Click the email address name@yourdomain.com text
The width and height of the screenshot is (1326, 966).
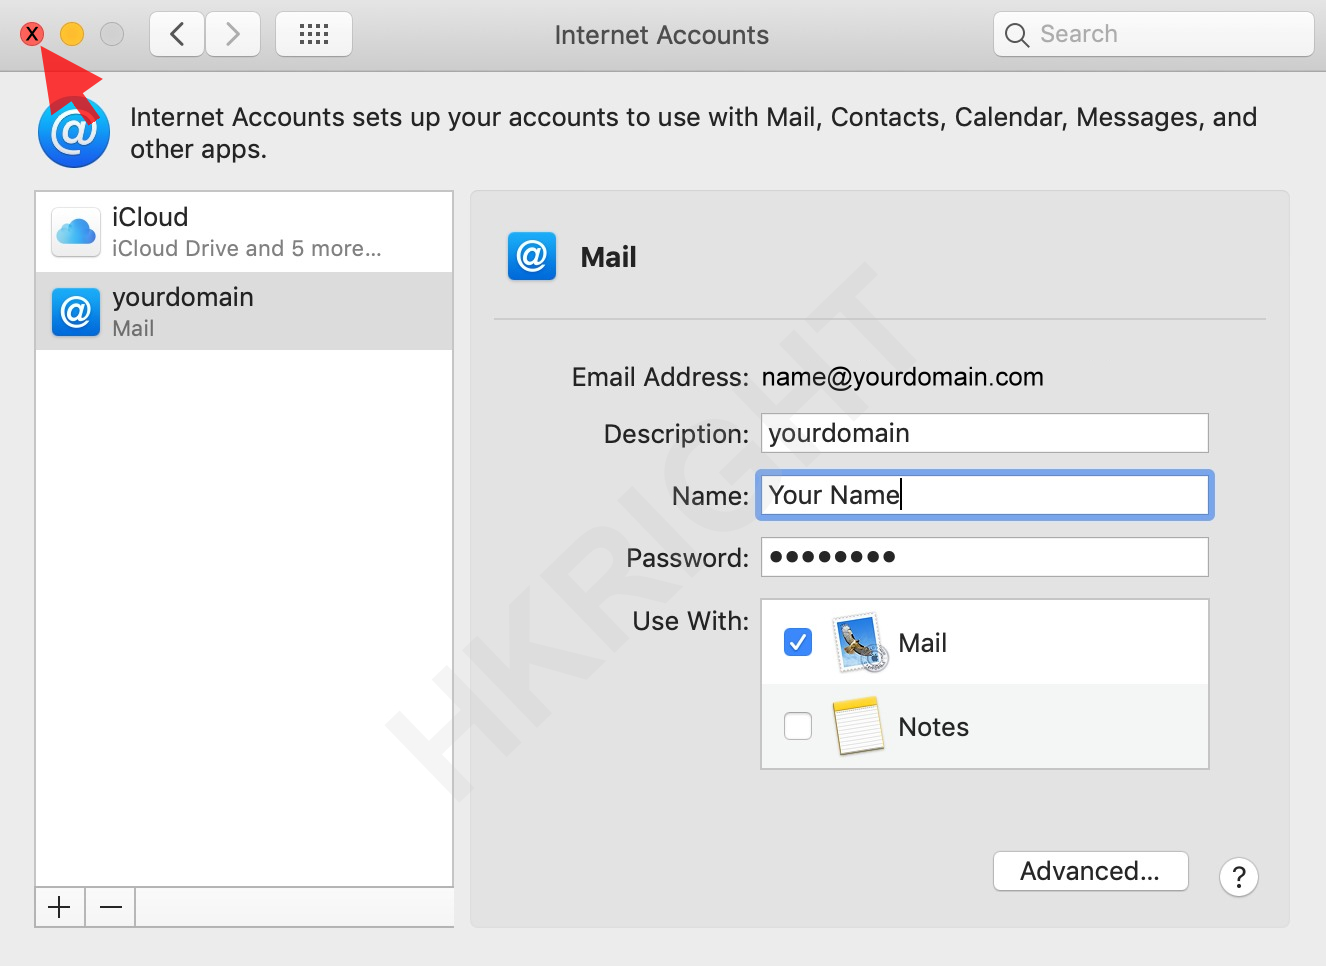[x=903, y=377]
